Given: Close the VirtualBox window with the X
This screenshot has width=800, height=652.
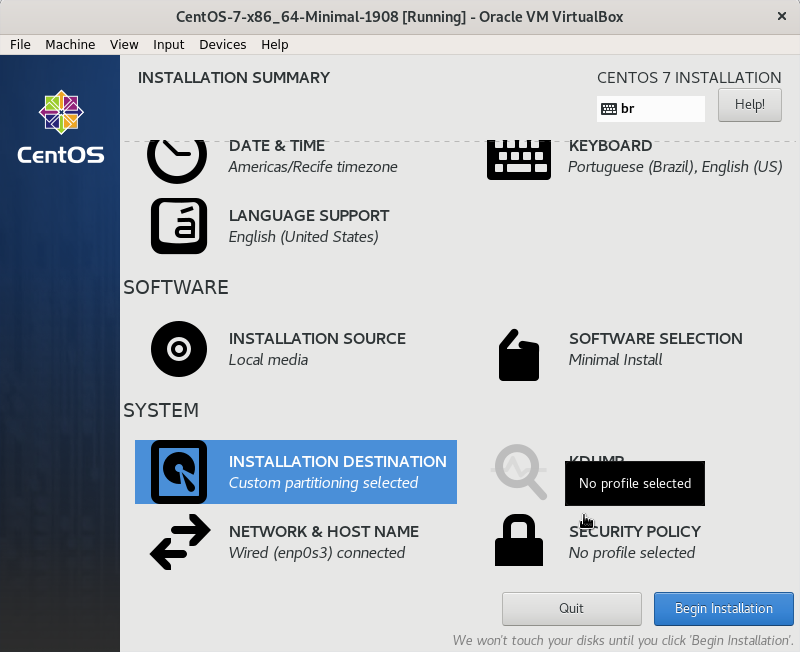Looking at the screenshot, I should click(x=782, y=16).
